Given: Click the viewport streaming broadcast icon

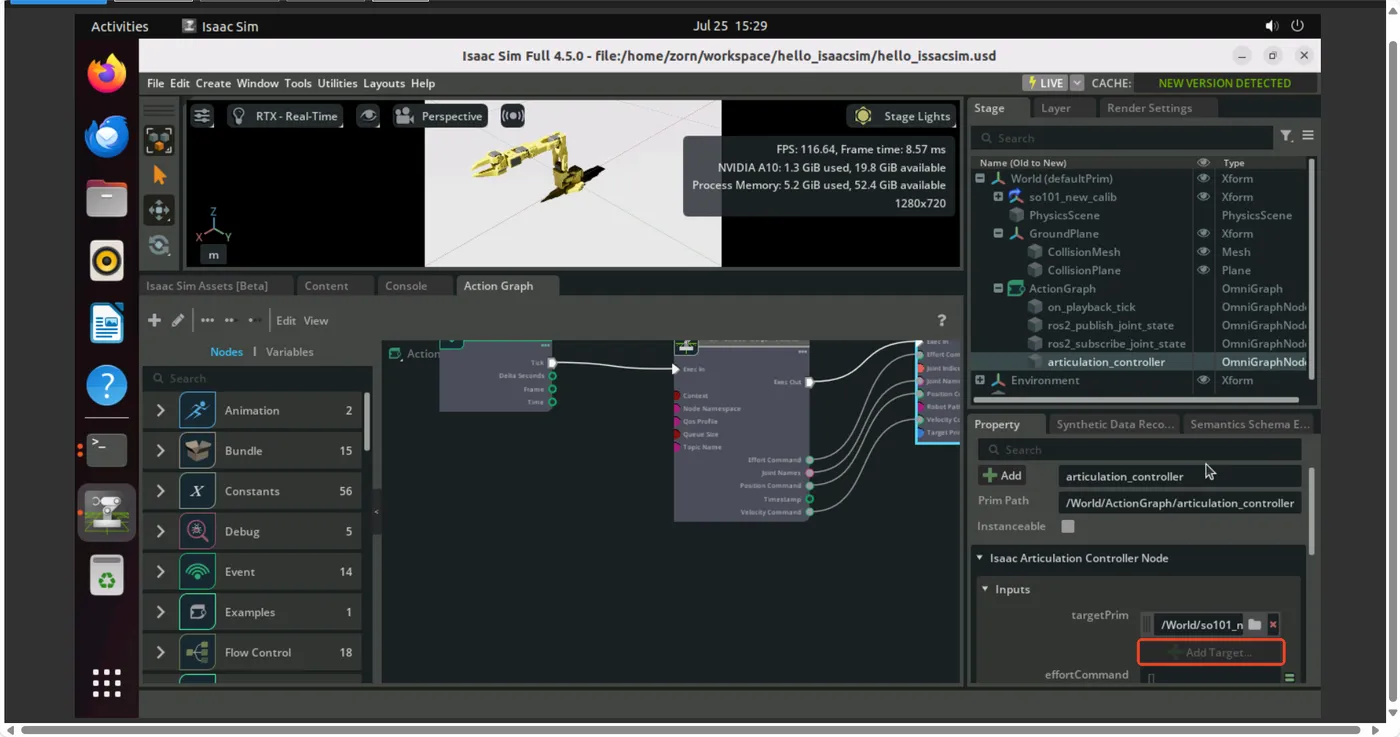Looking at the screenshot, I should pyautogui.click(x=512, y=116).
